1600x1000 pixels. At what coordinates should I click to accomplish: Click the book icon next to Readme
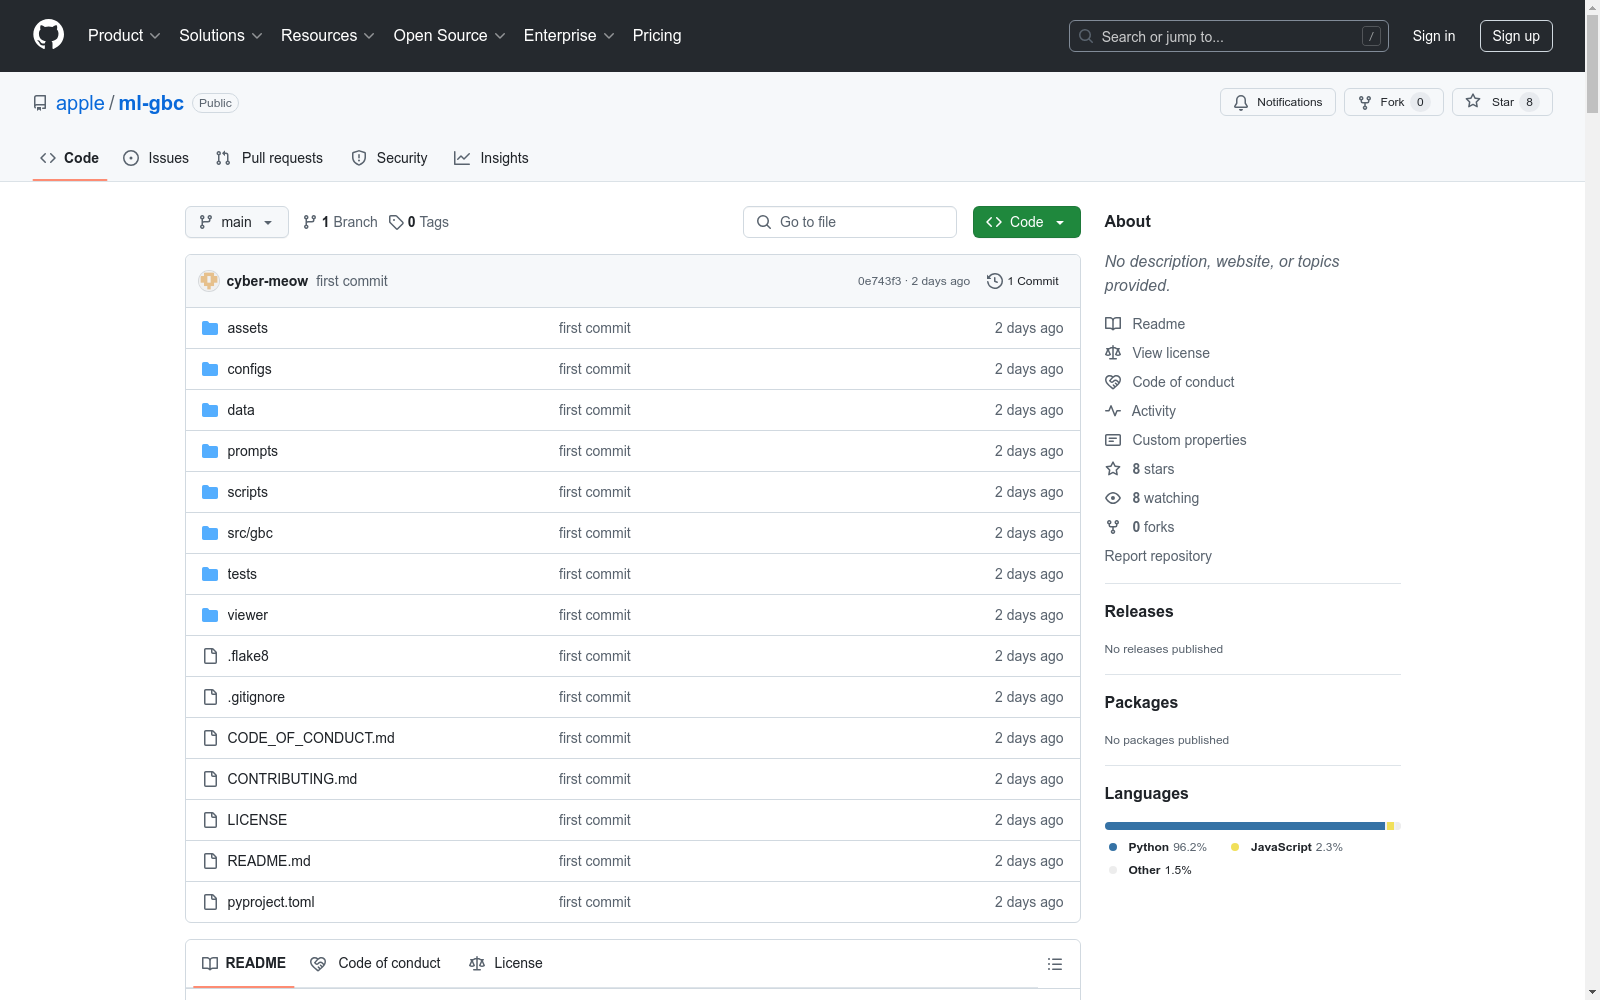(1113, 324)
